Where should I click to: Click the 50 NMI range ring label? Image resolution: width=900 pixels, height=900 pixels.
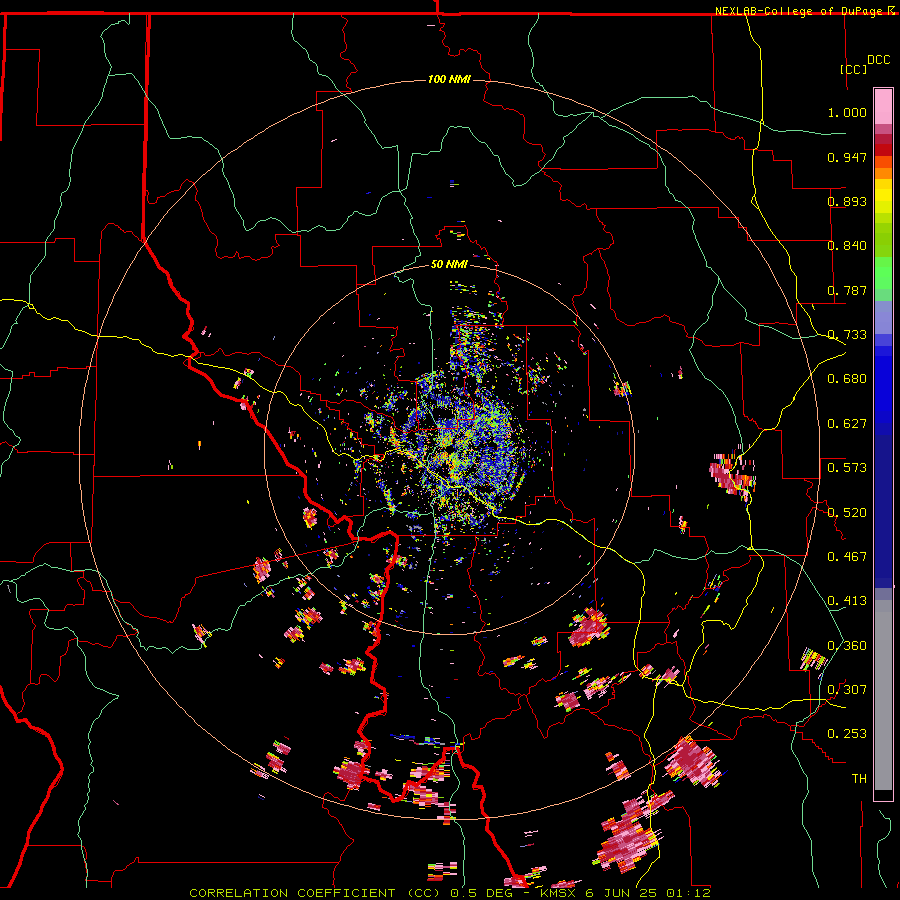click(449, 264)
